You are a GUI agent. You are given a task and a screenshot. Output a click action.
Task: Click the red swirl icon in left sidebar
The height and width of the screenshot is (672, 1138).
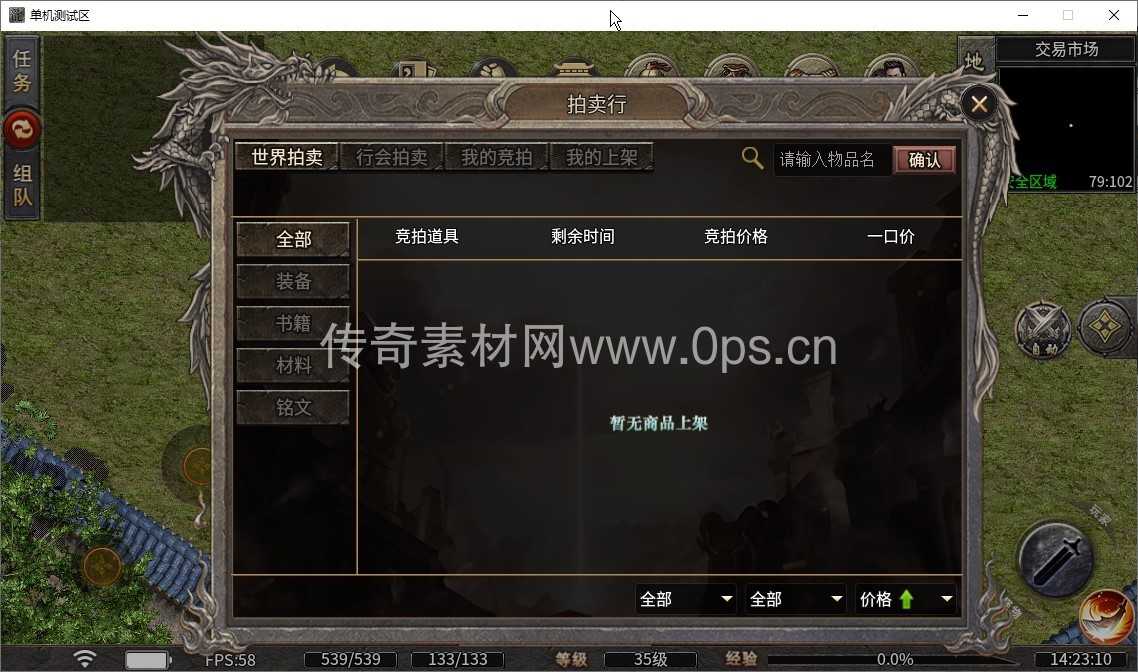tap(22, 130)
